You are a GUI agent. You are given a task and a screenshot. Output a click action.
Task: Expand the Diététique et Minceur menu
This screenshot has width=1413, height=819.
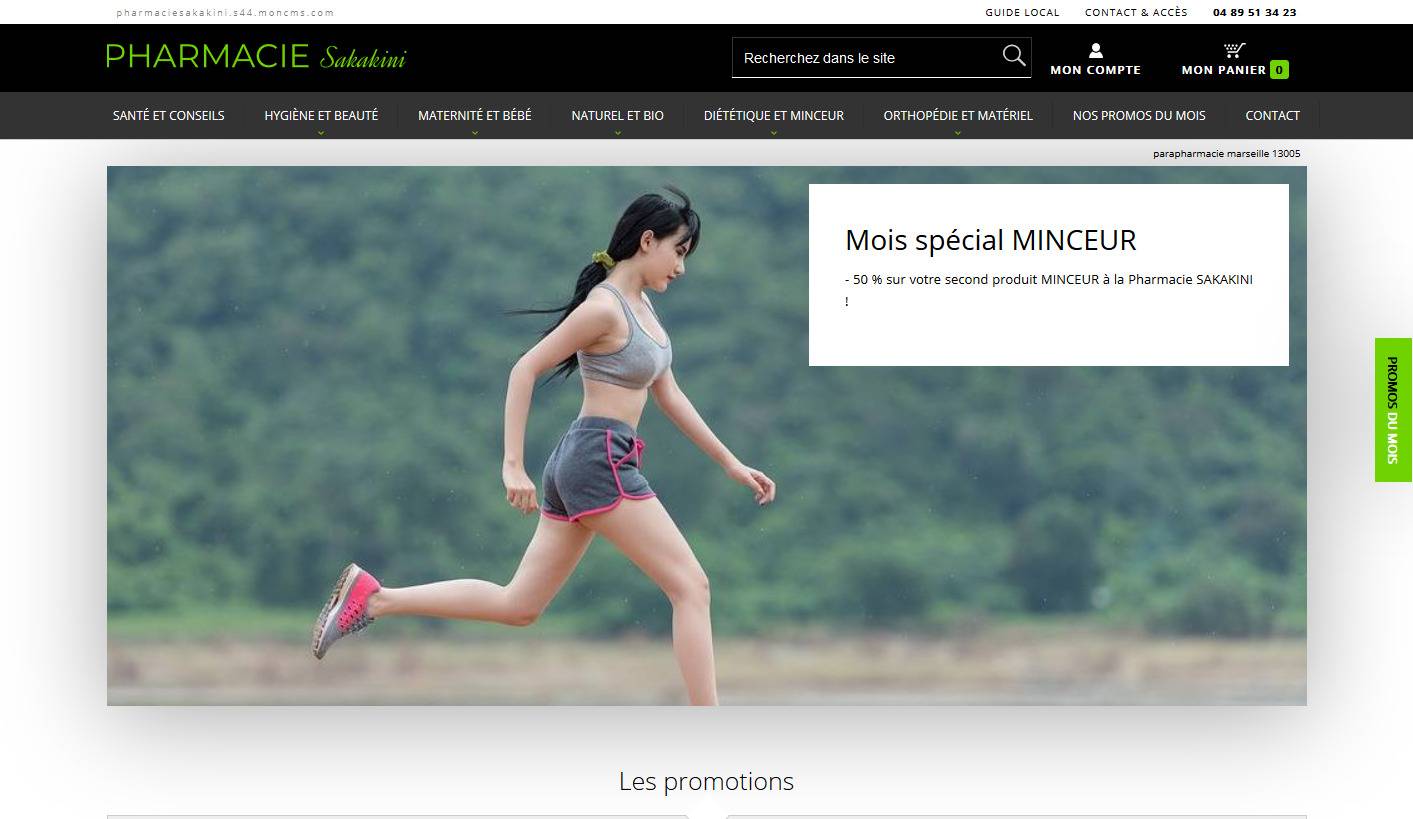pos(773,116)
